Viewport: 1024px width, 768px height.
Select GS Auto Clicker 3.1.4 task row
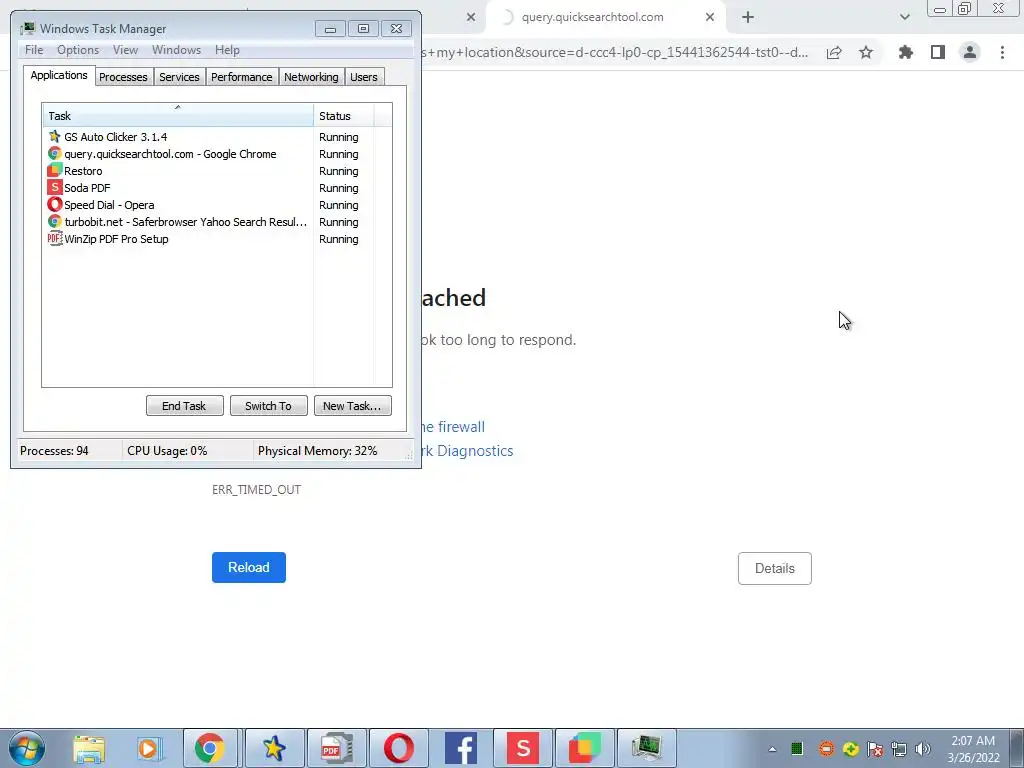(x=209, y=137)
